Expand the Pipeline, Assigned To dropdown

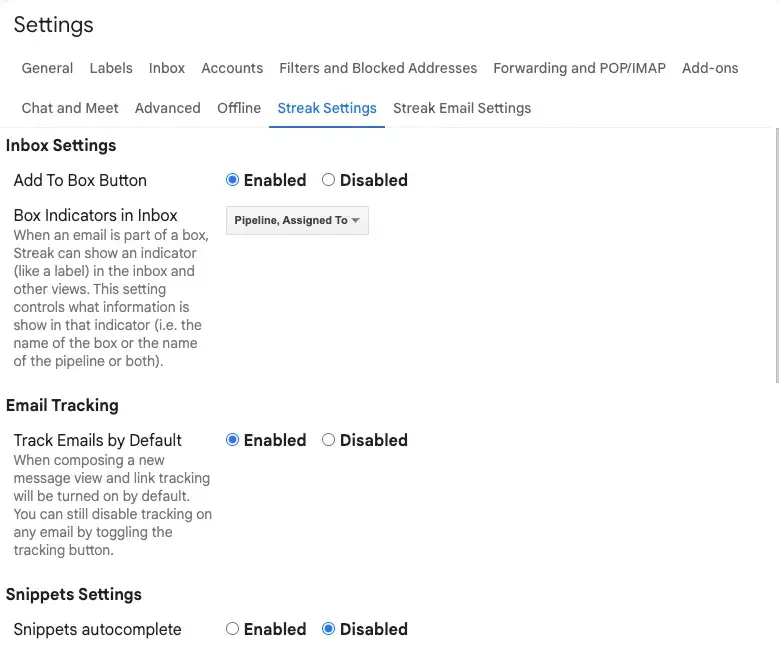tap(297, 220)
